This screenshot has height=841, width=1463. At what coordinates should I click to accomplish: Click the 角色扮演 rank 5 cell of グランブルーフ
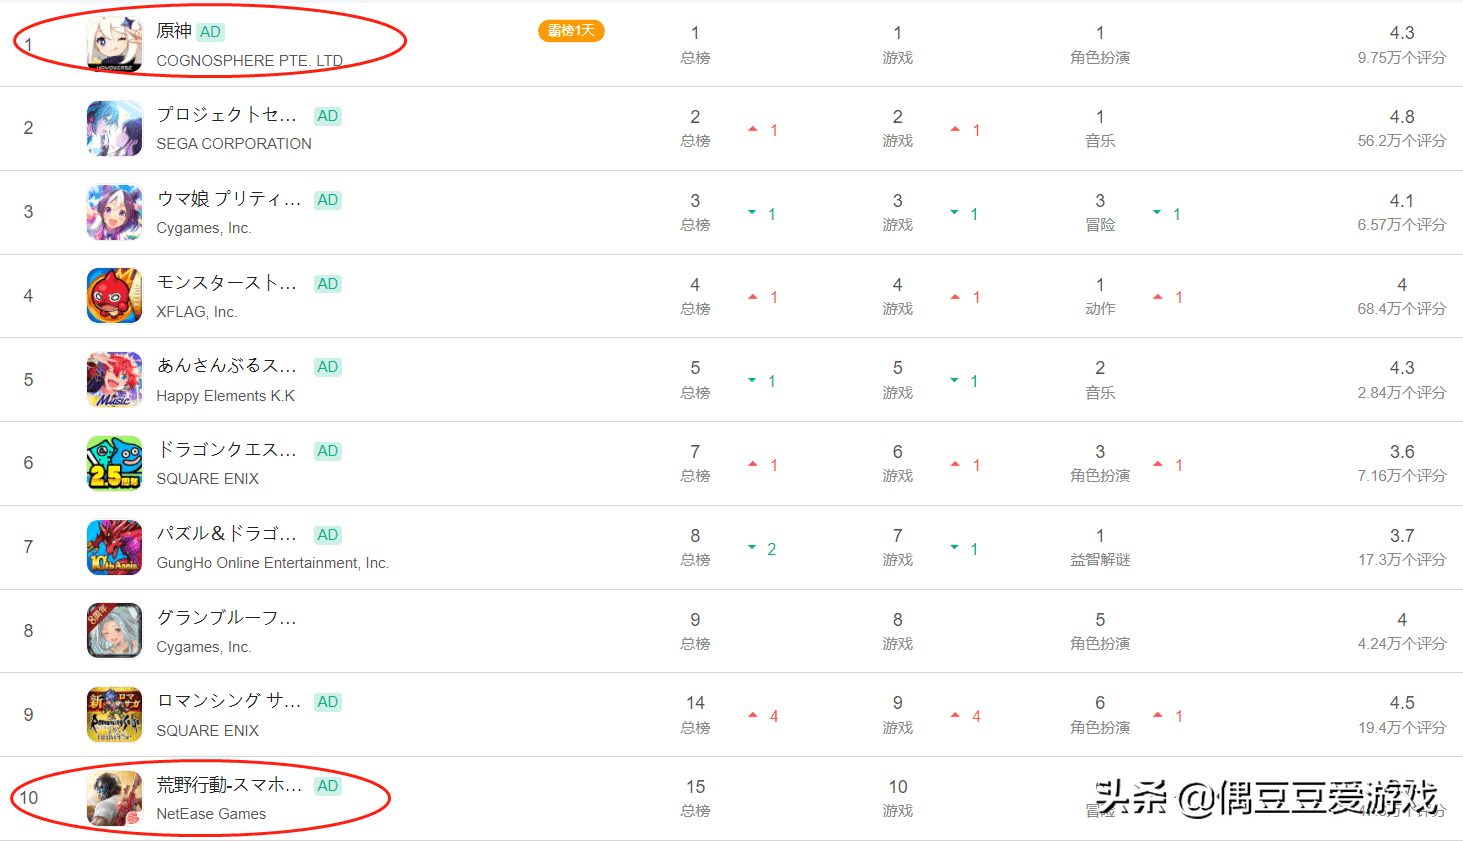click(x=1100, y=632)
